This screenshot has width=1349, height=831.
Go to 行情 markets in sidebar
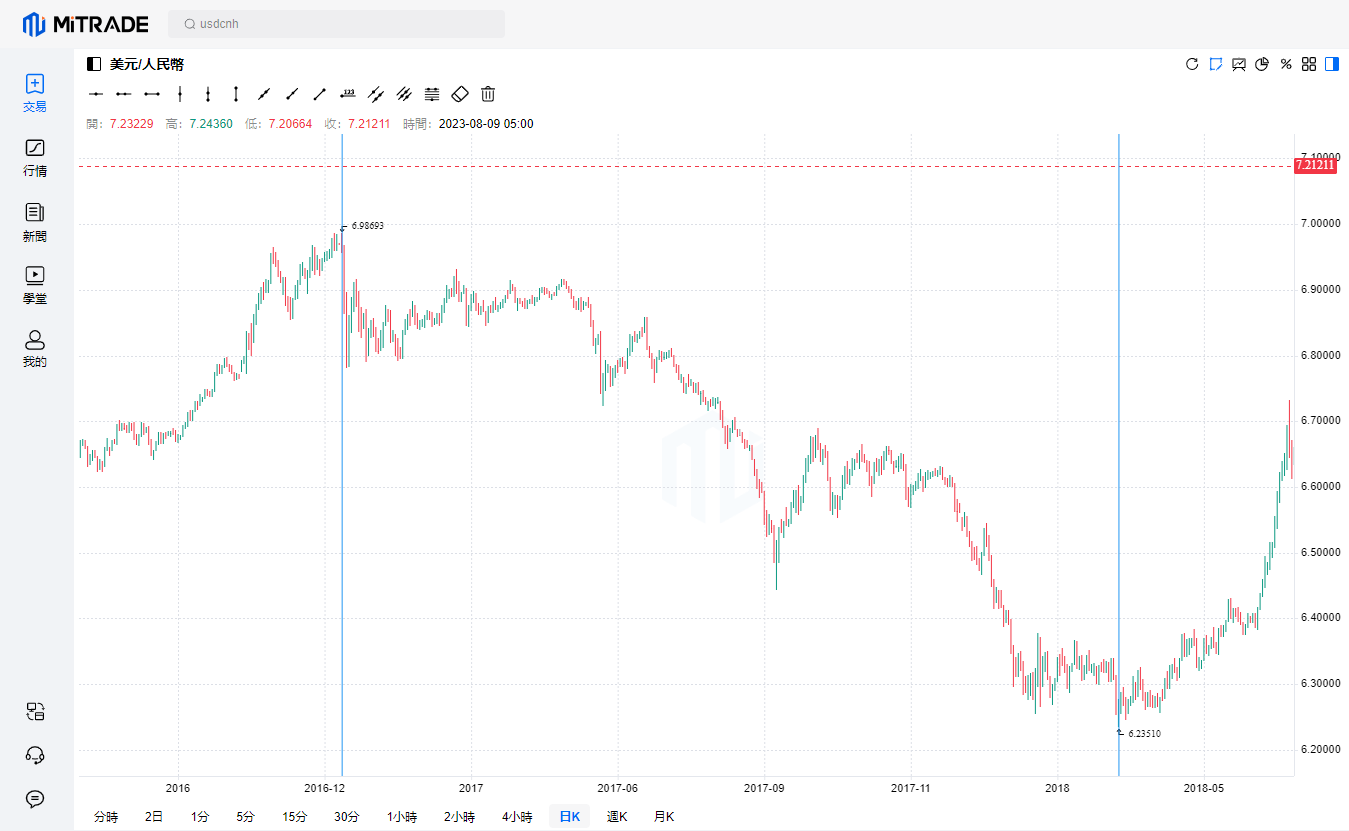pos(35,157)
